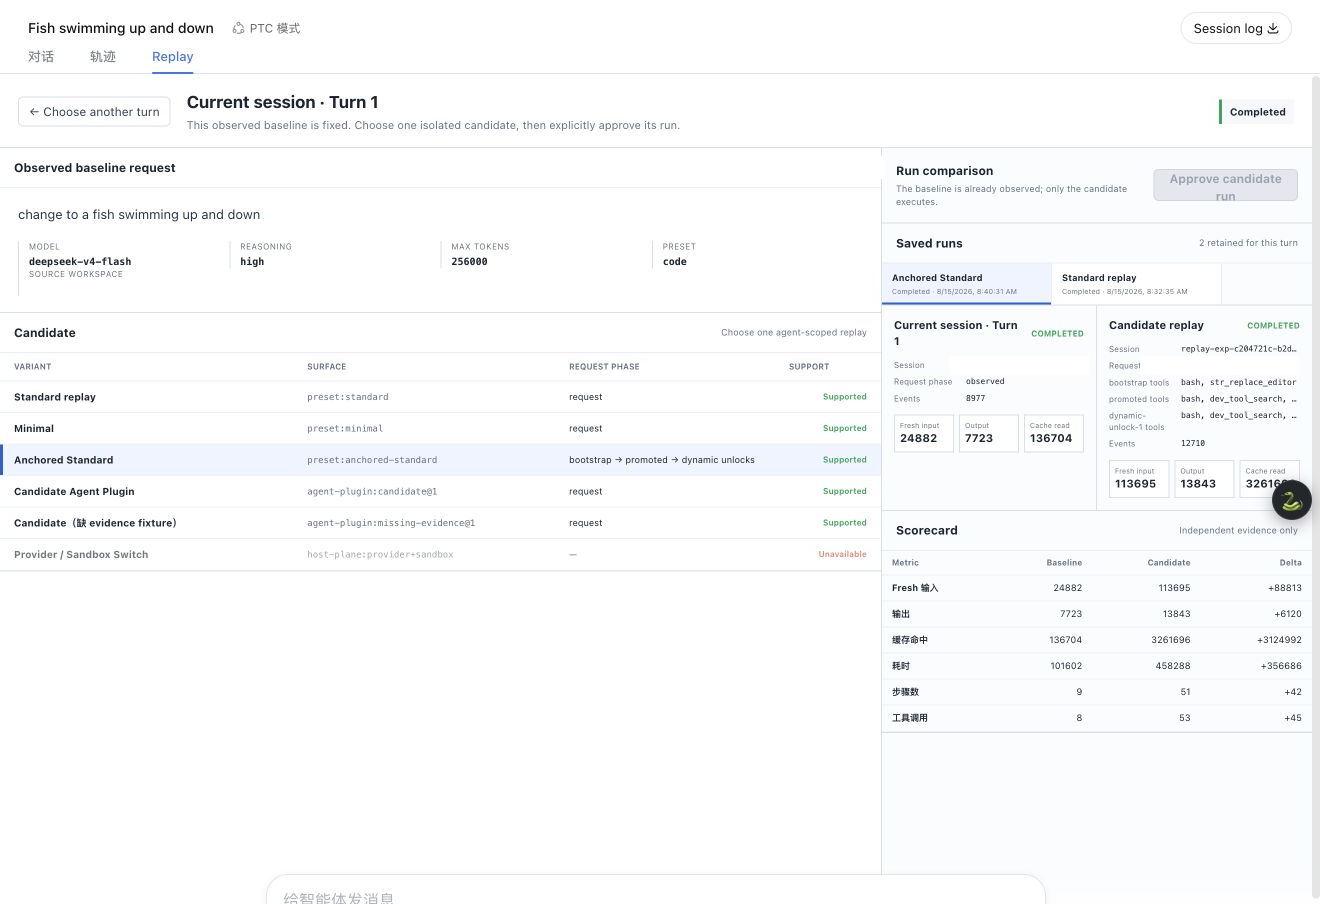Switch to the 对话 tab
Viewport: 1320px width, 904px height.
(41, 57)
